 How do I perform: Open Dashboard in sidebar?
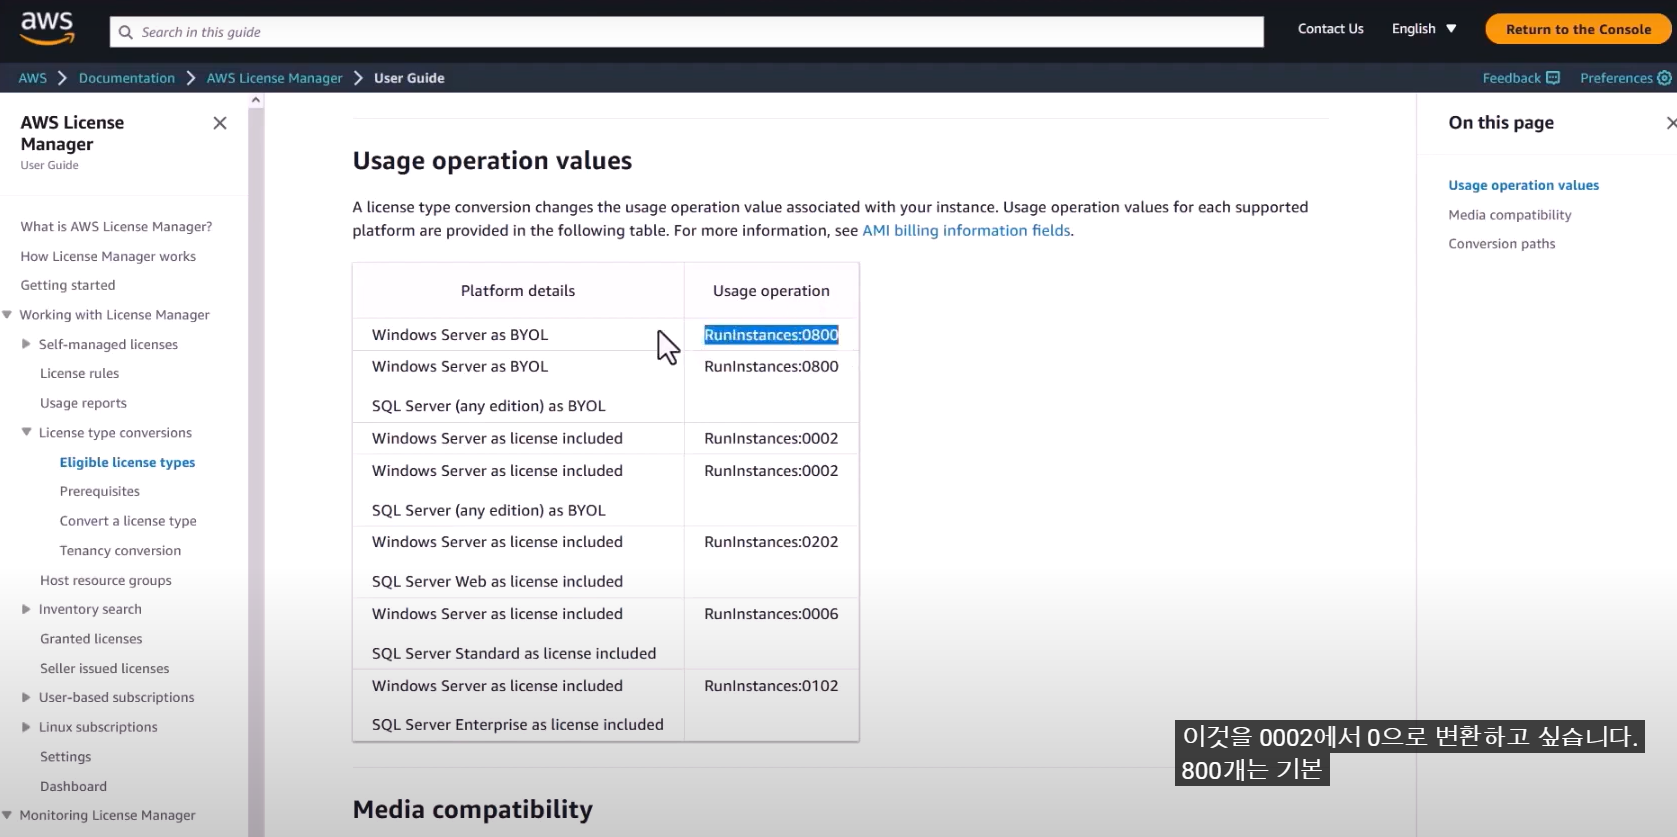73,786
